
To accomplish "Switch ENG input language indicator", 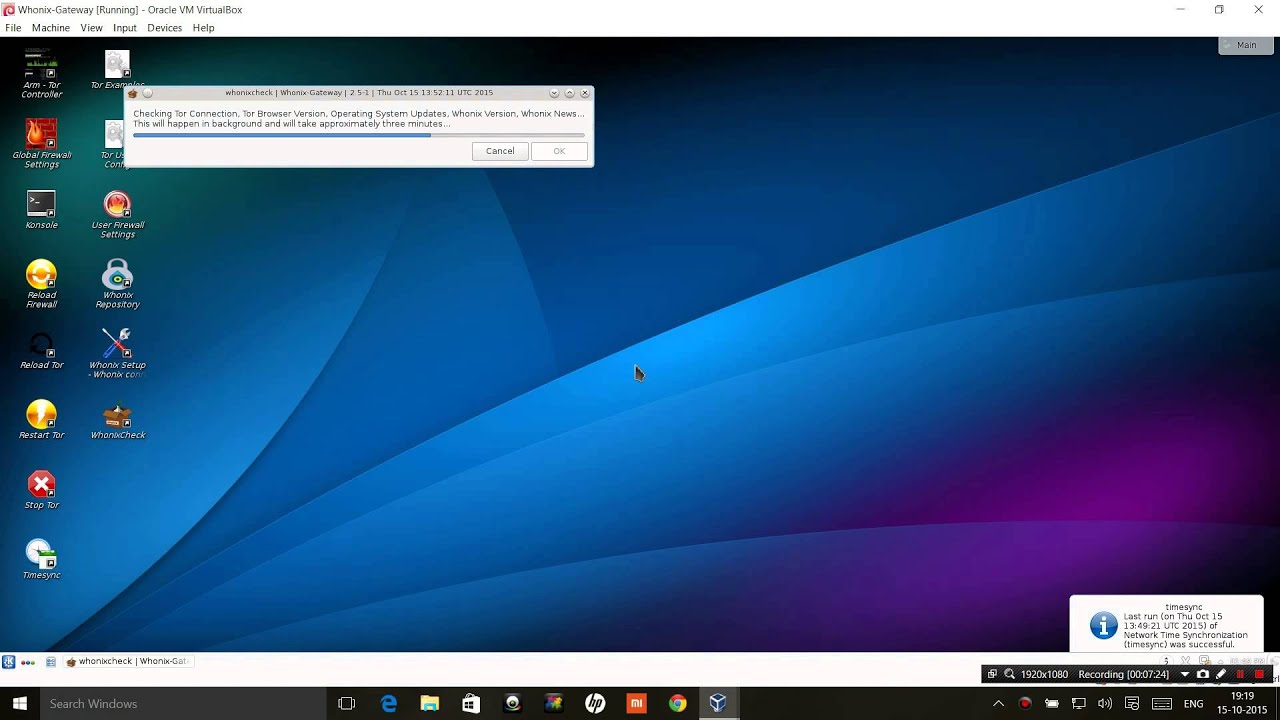I will (x=1193, y=704).
